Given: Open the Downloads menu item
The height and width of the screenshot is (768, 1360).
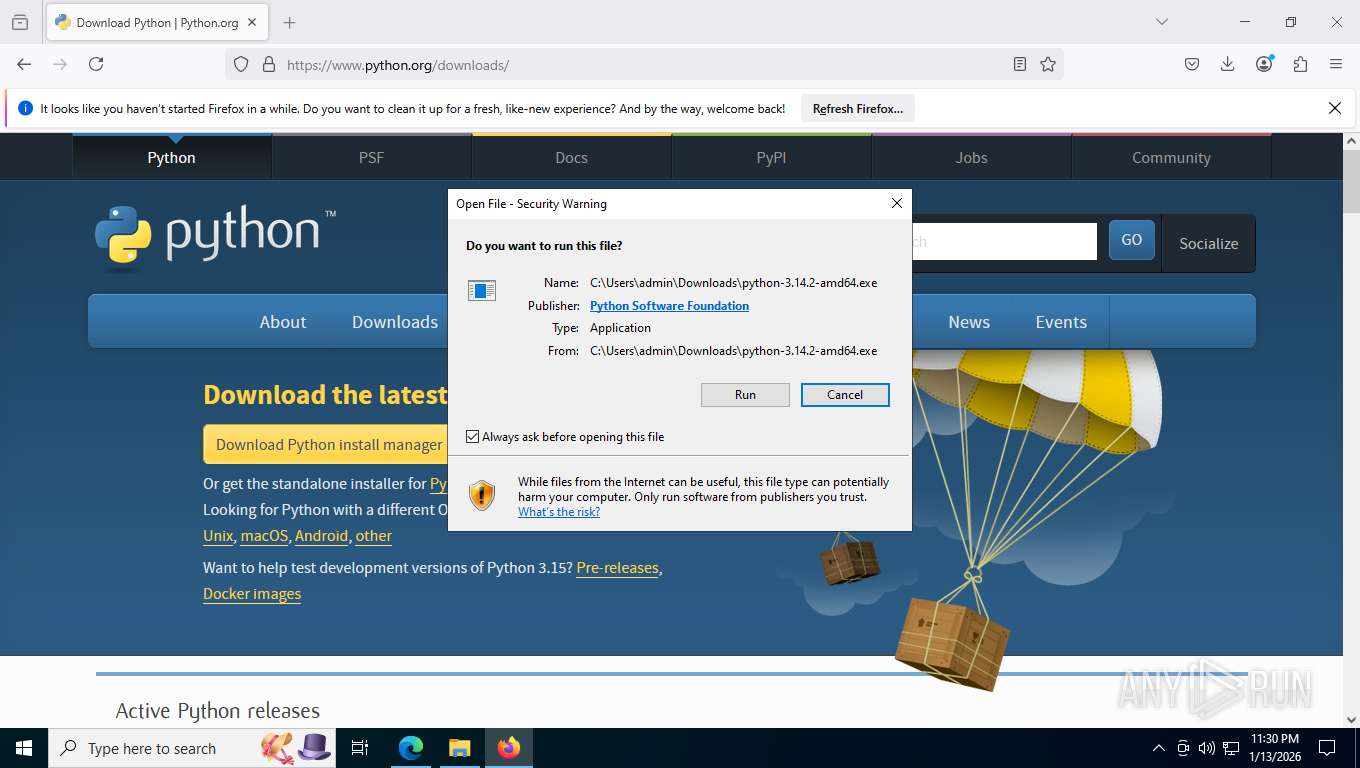Looking at the screenshot, I should 395,322.
